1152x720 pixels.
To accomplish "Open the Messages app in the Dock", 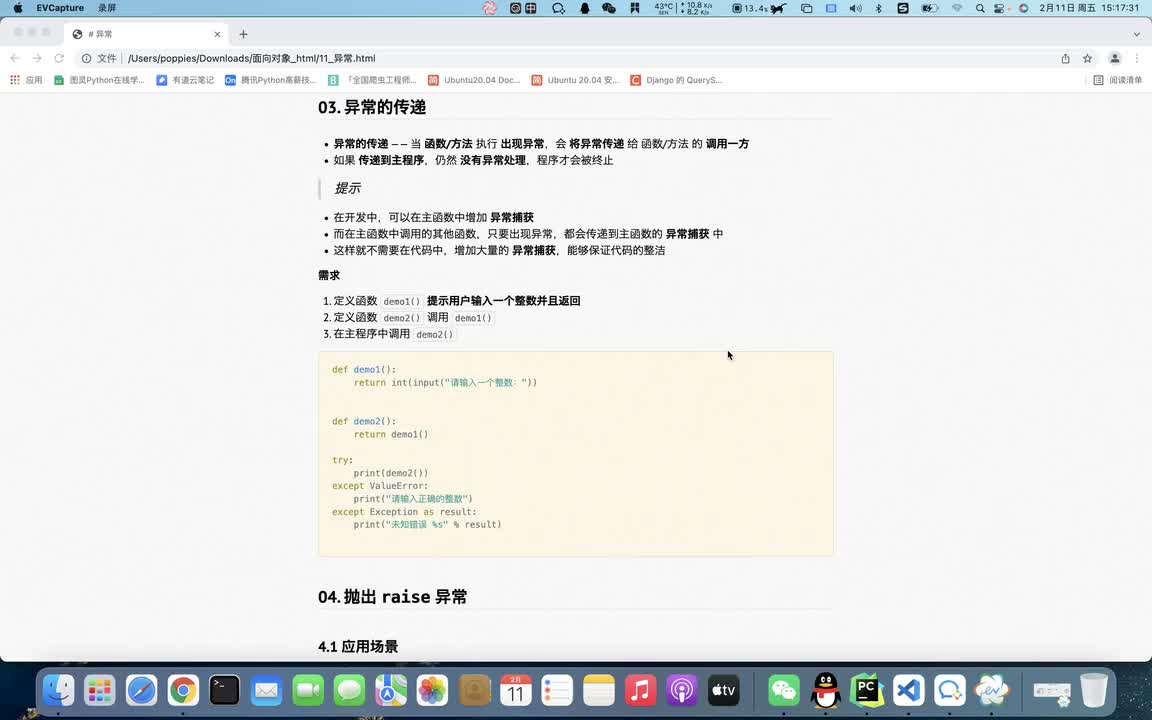I will tap(349, 691).
